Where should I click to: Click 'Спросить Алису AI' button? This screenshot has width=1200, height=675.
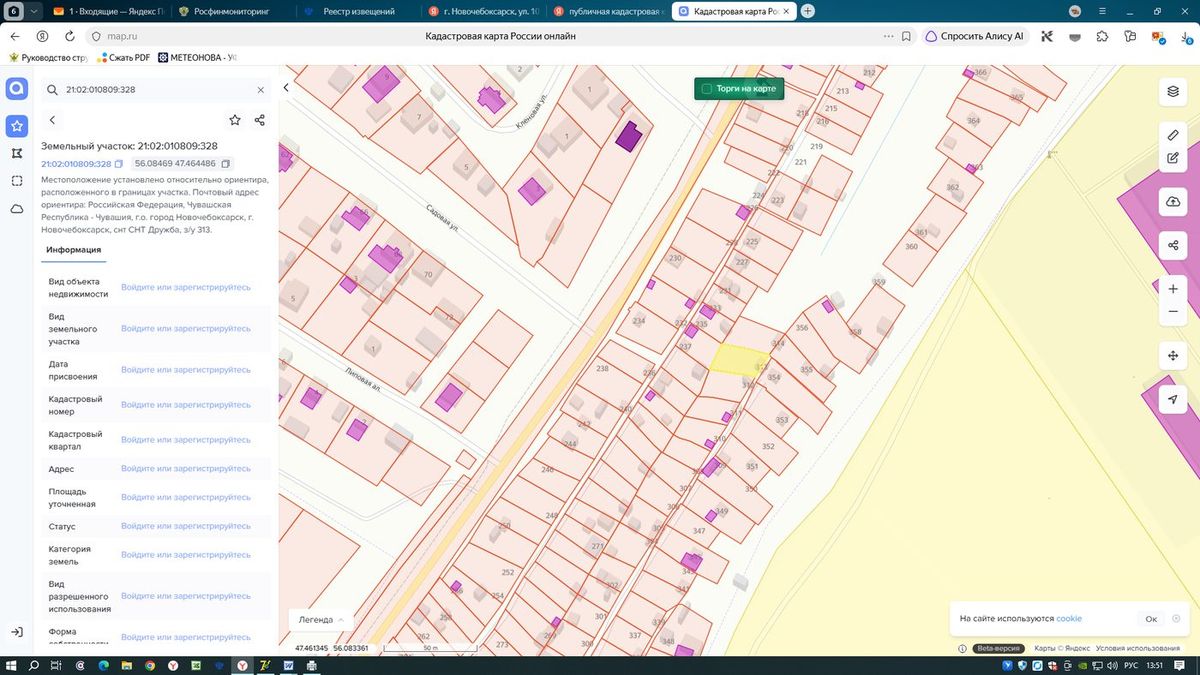pyautogui.click(x=975, y=36)
